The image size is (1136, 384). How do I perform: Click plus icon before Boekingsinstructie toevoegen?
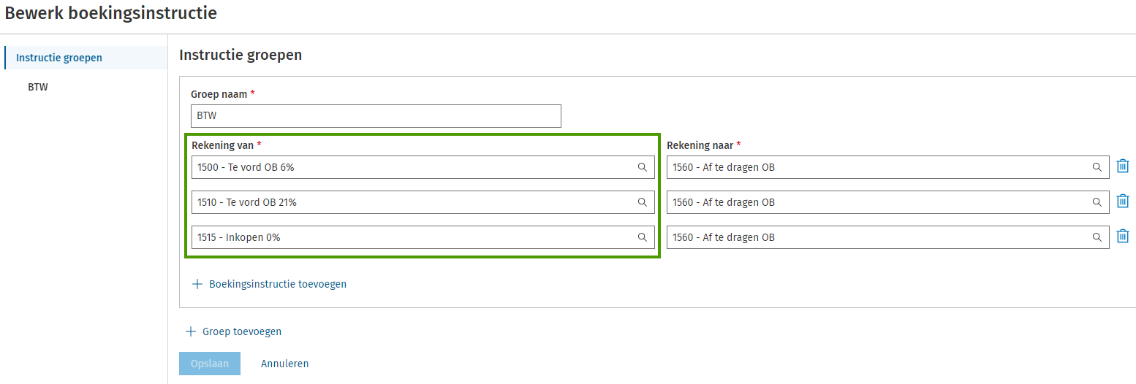tap(196, 284)
